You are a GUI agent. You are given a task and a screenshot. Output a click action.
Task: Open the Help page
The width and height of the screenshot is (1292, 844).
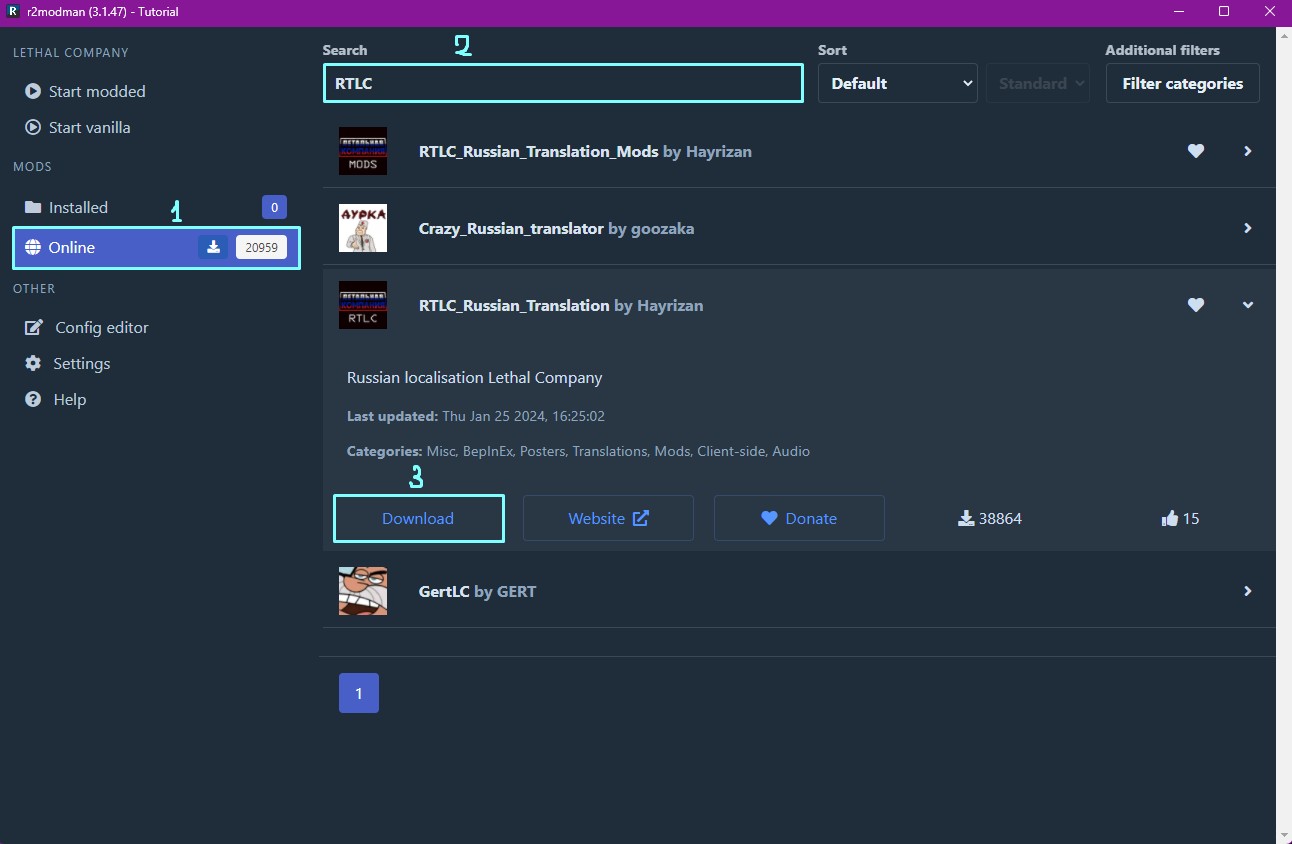click(156, 399)
